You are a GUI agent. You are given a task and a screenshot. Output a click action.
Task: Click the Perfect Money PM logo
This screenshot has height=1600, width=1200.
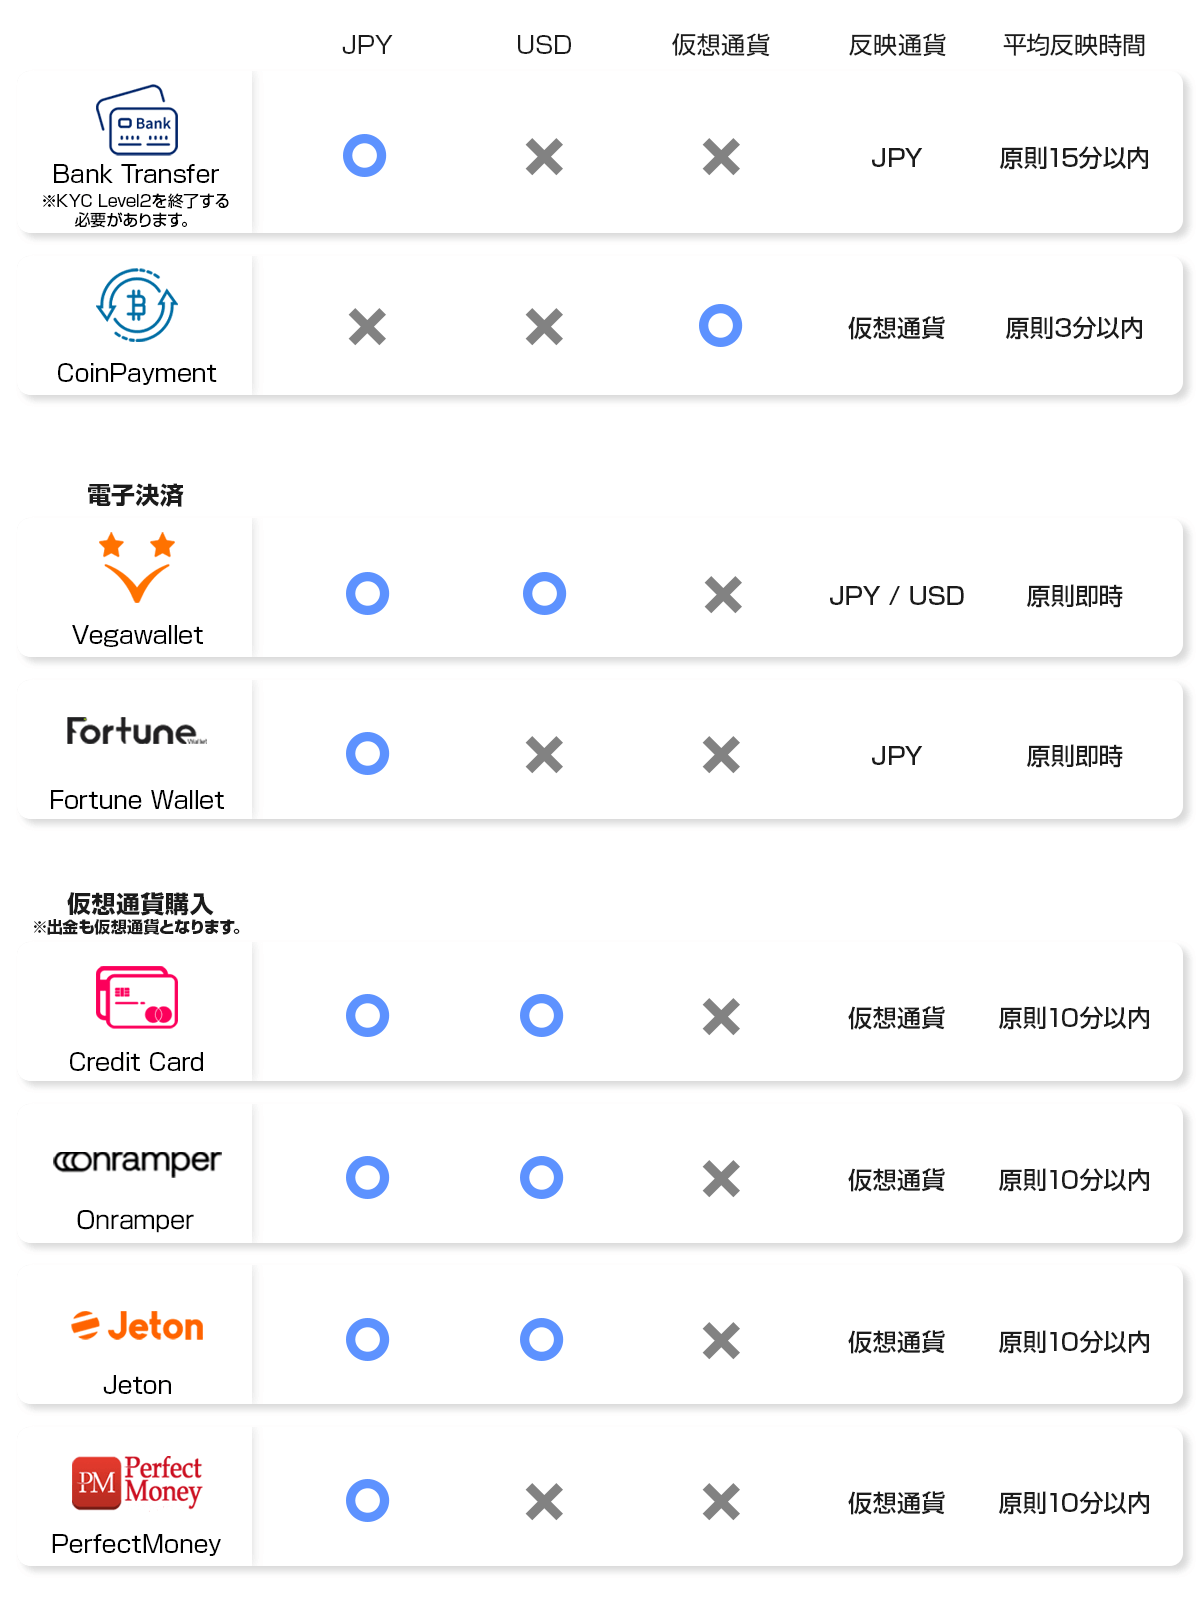[137, 1481]
